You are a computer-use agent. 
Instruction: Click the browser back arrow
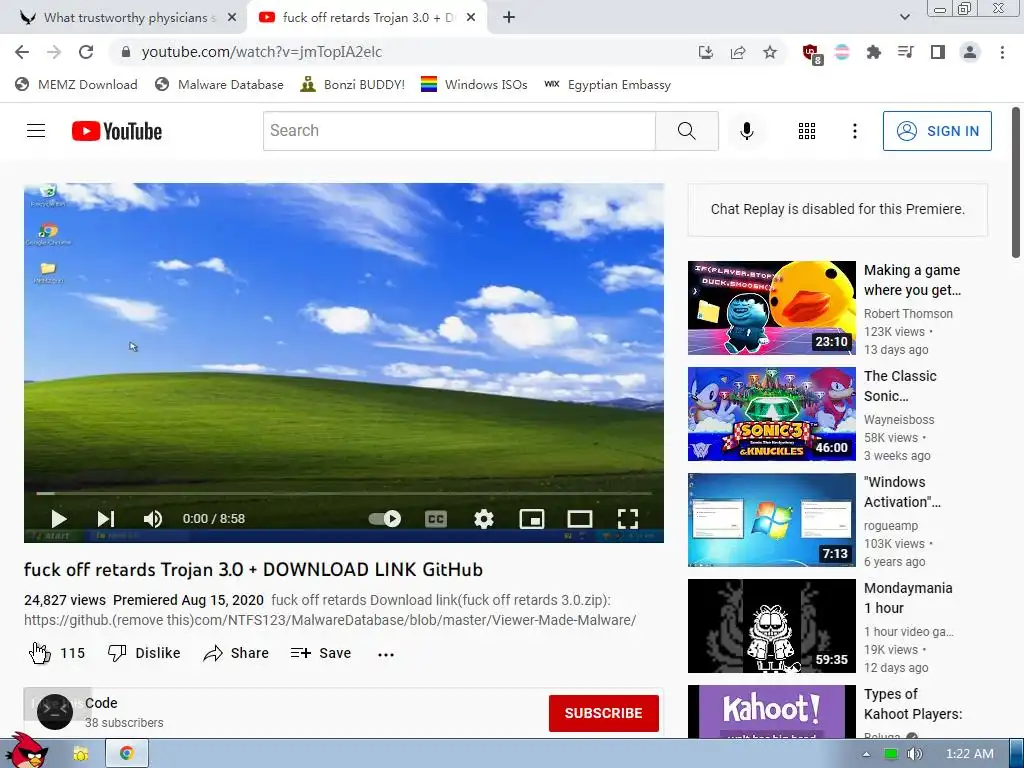pos(22,52)
